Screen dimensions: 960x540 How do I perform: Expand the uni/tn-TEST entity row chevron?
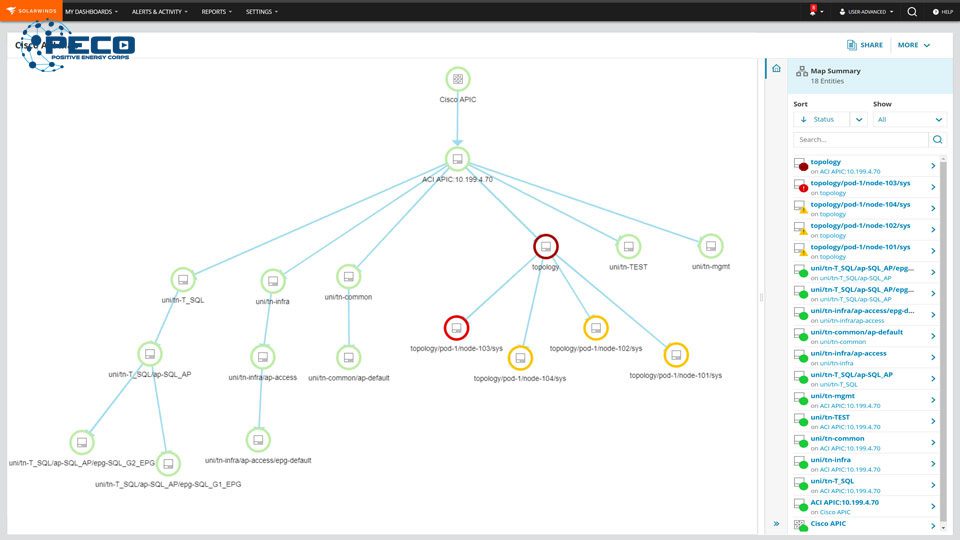coord(933,421)
